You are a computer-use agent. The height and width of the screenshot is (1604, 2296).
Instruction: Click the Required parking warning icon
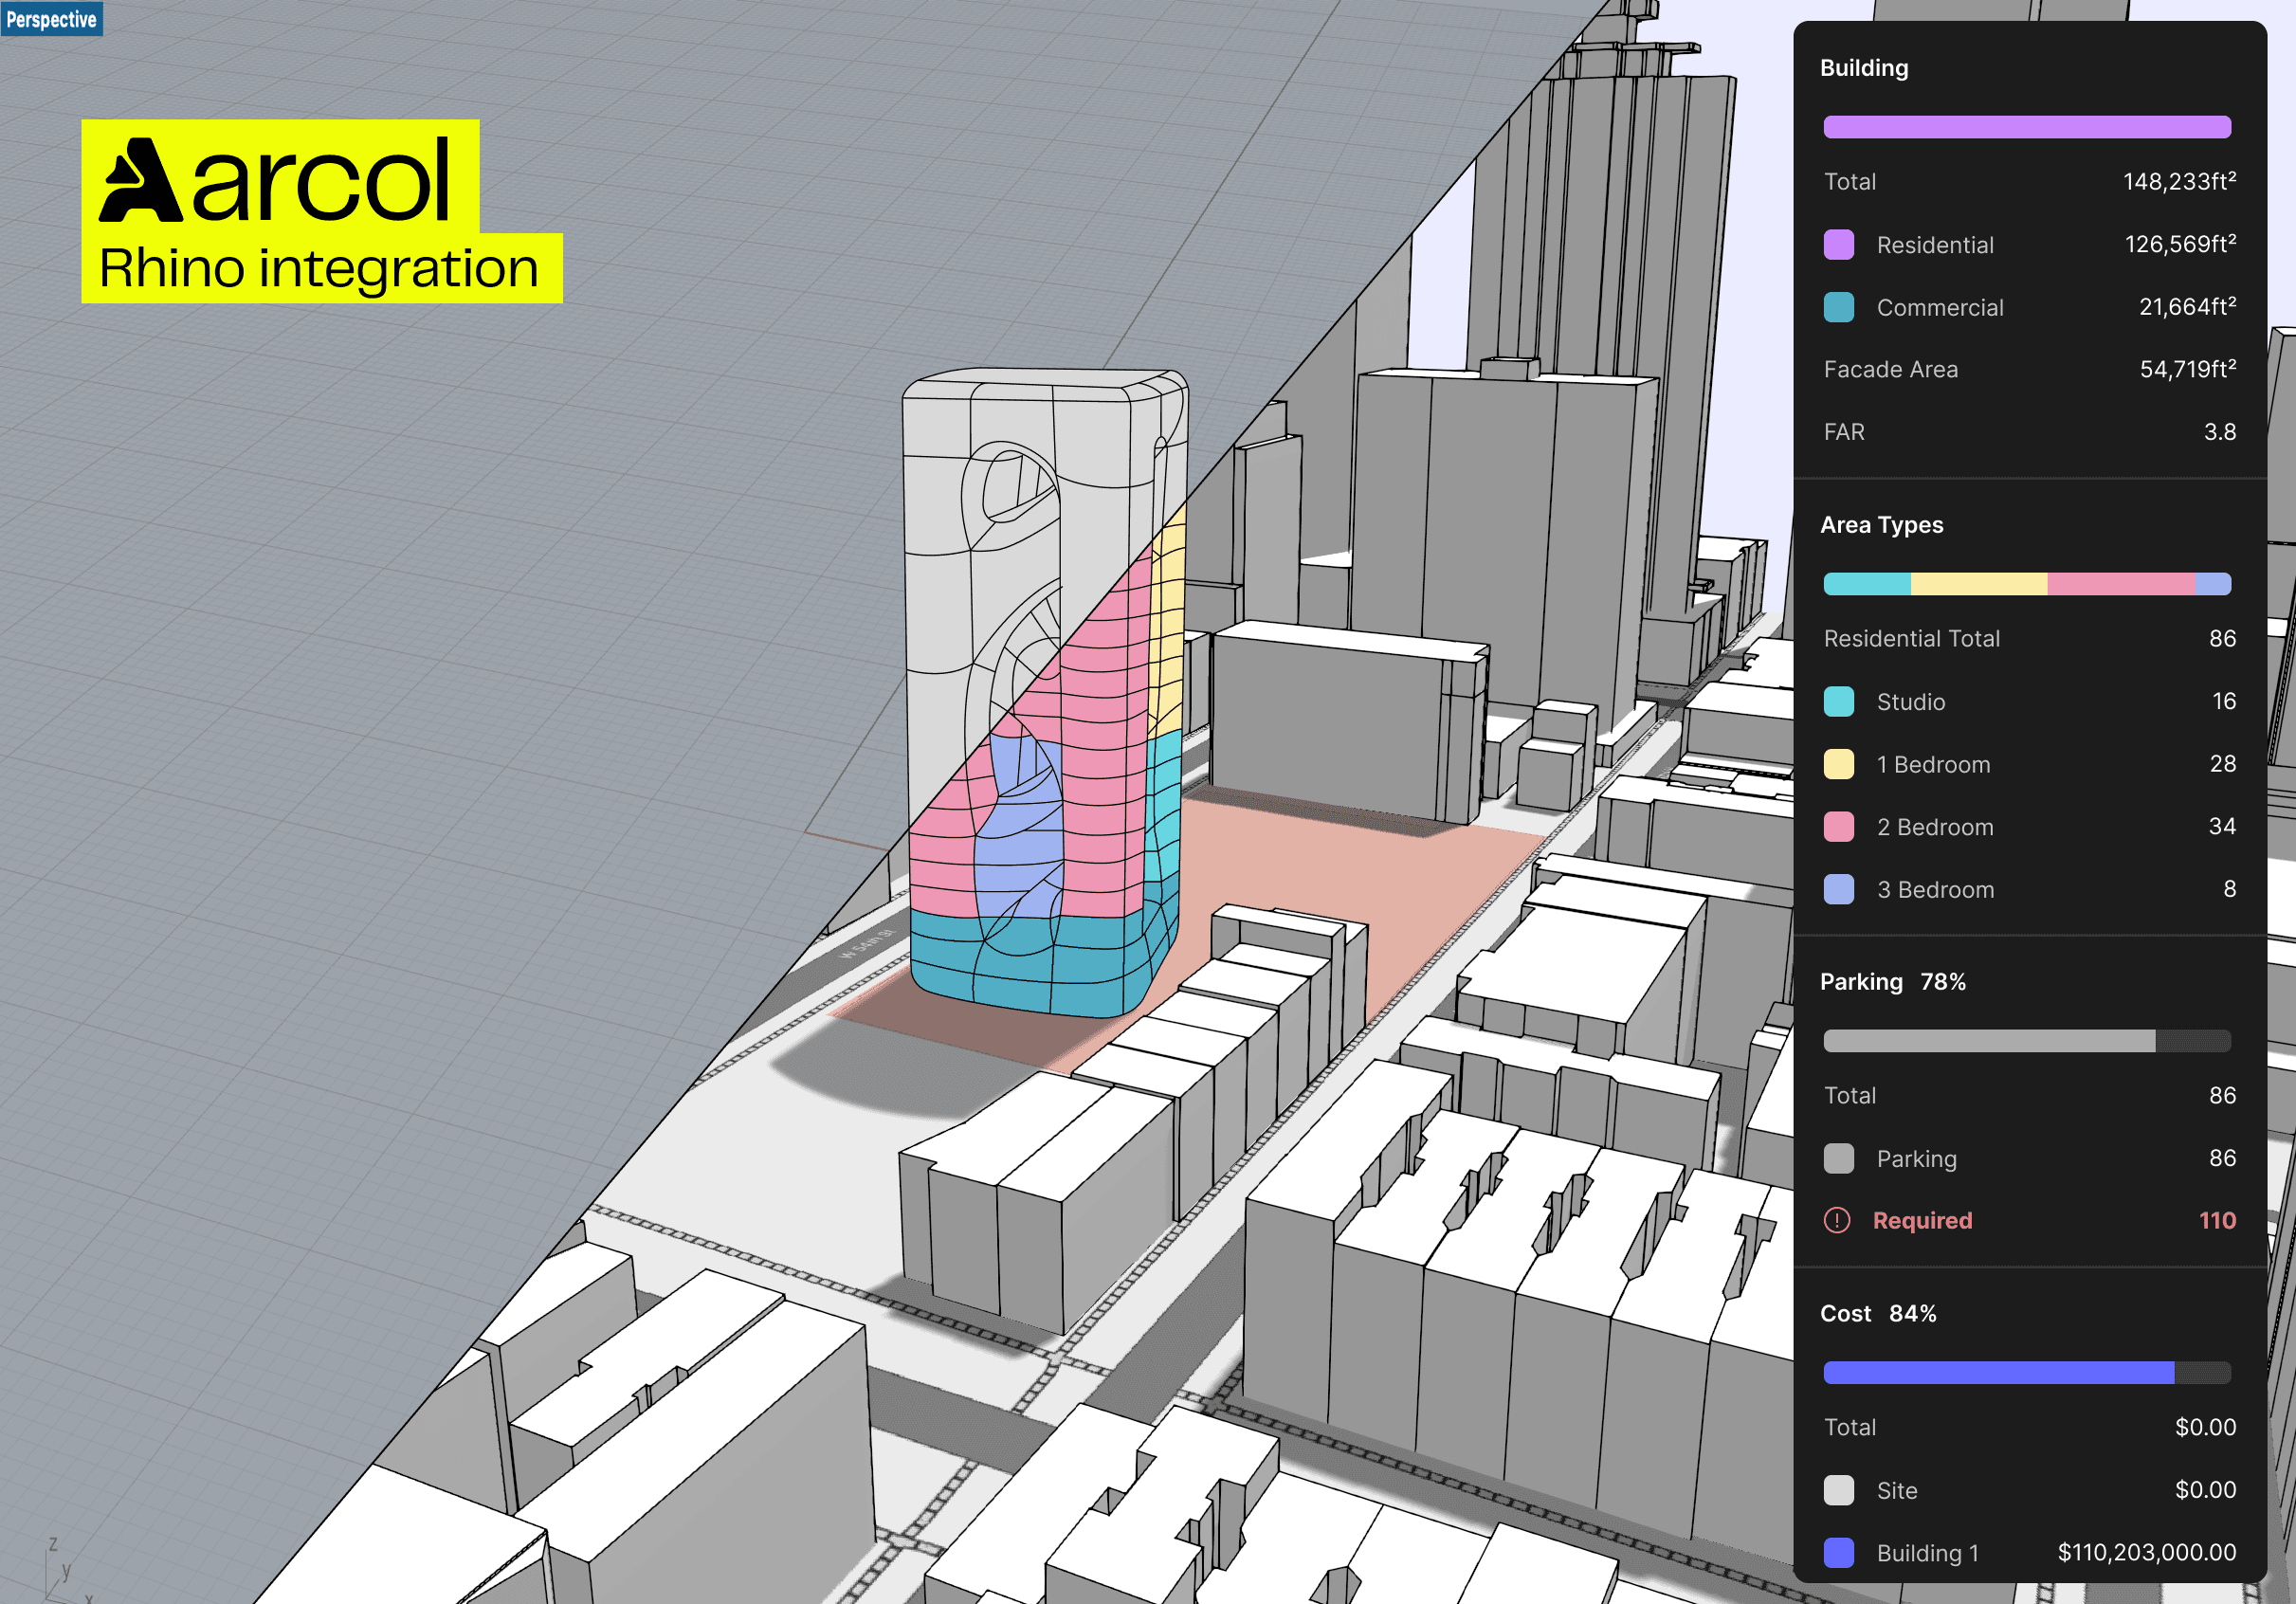tap(1837, 1220)
